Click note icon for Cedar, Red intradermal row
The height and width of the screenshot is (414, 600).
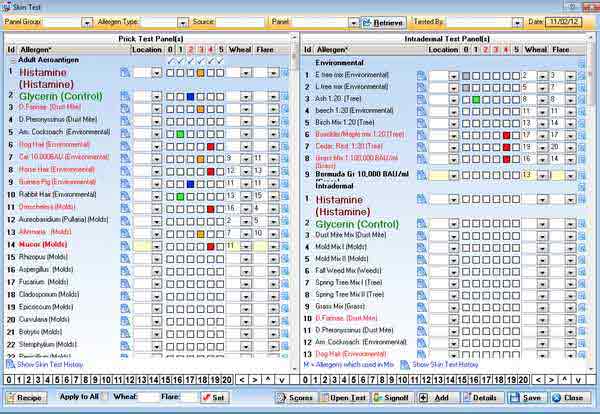pos(421,147)
